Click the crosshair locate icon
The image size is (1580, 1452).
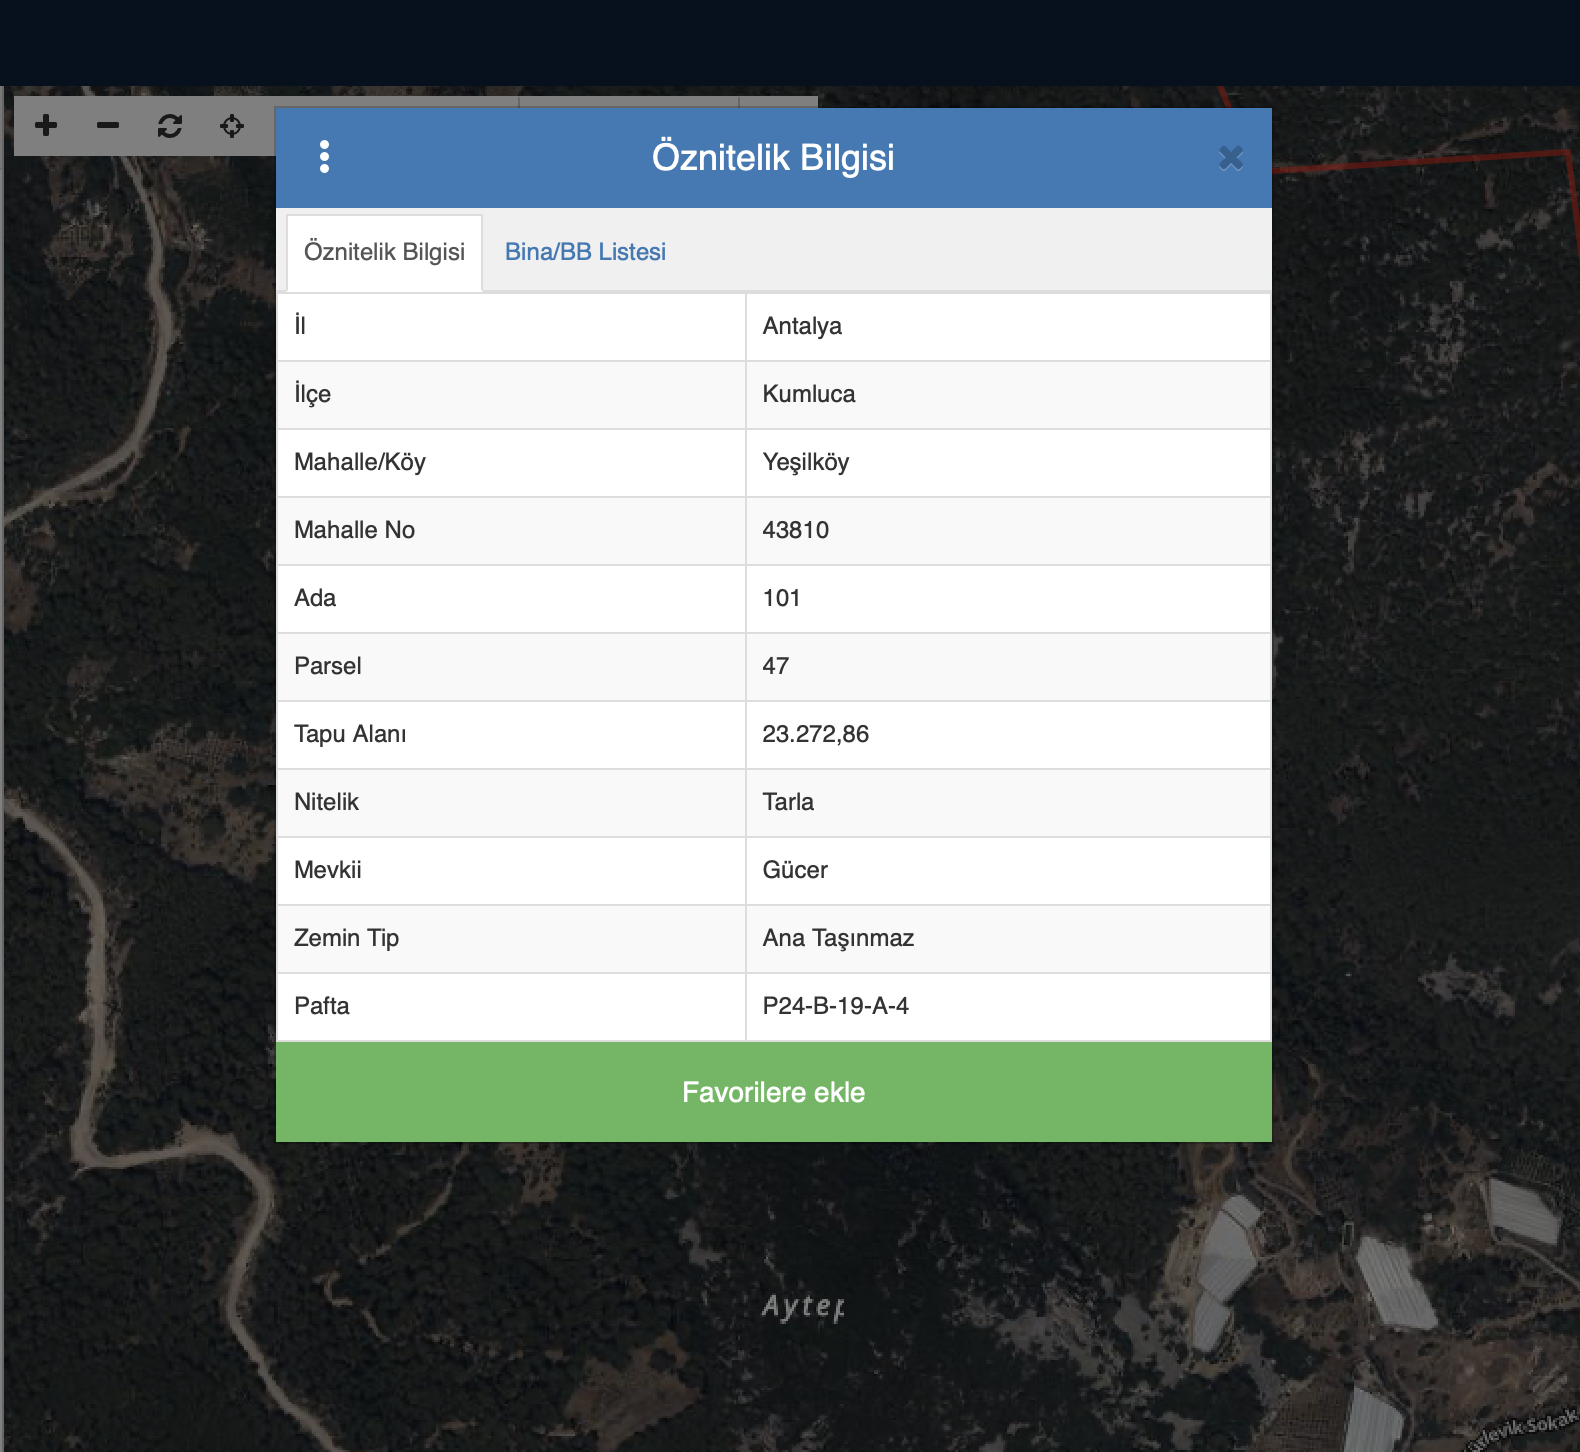232,126
